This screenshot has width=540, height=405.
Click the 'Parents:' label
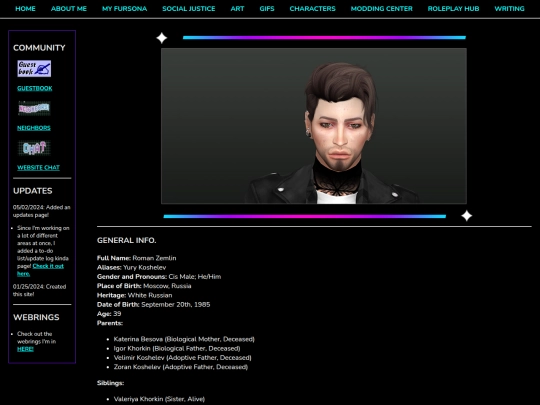point(110,323)
